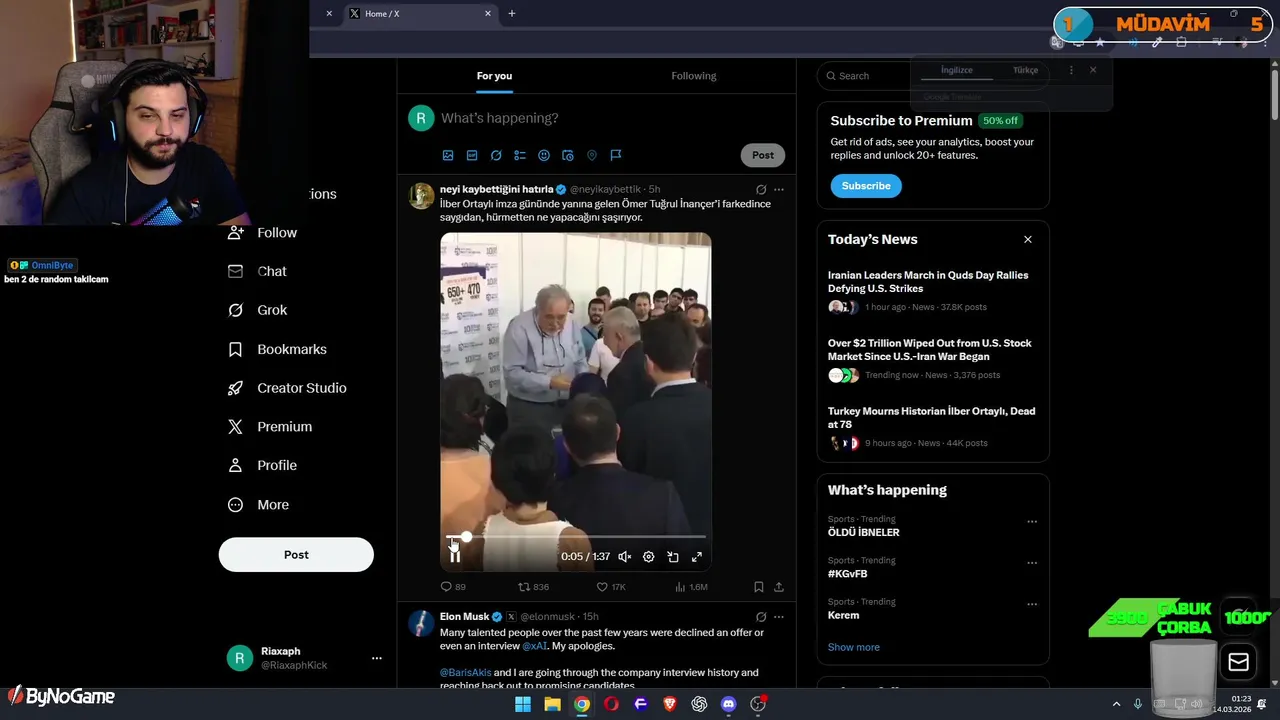Insert a GIF in the composer
This screenshot has width=1280, height=720.
(472, 155)
